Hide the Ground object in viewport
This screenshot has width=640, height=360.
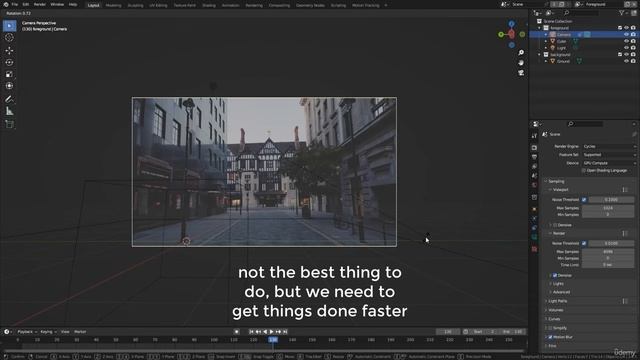[x=626, y=61]
